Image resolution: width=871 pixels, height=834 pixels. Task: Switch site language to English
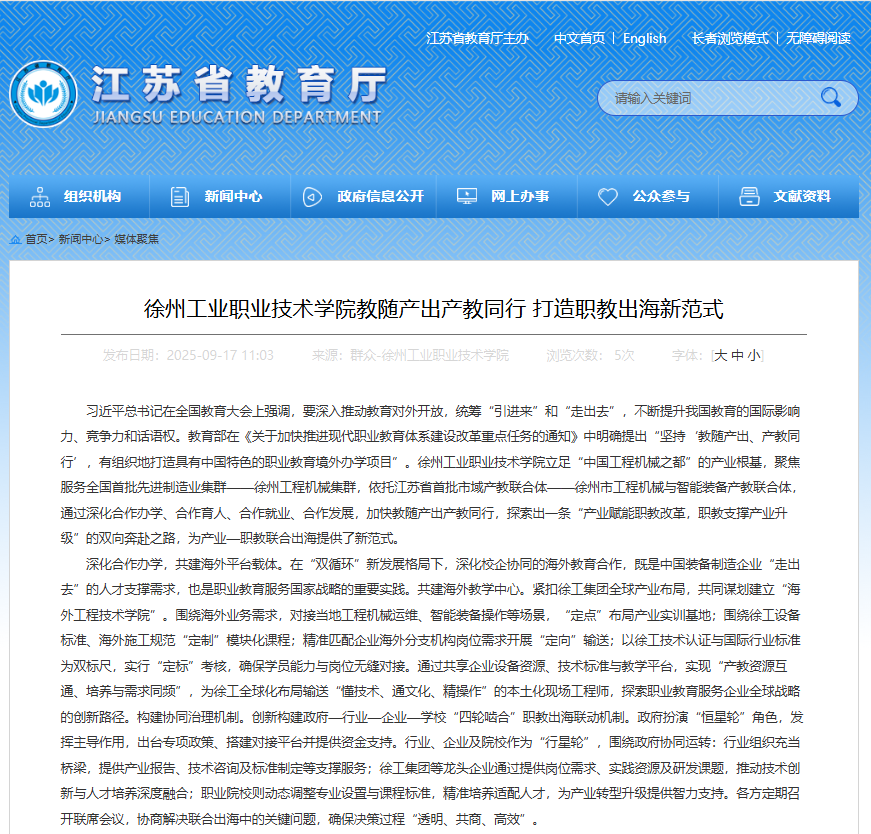[644, 38]
